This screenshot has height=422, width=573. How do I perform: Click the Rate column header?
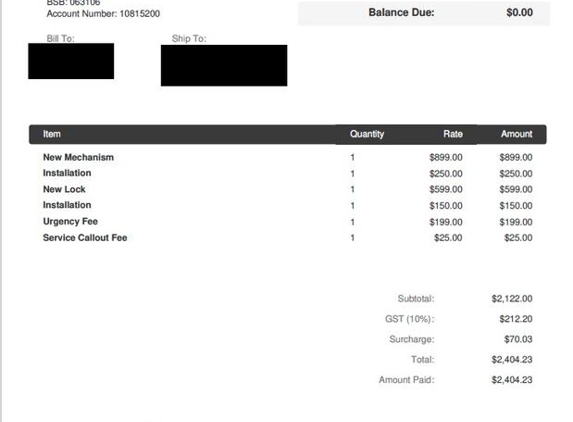click(453, 134)
